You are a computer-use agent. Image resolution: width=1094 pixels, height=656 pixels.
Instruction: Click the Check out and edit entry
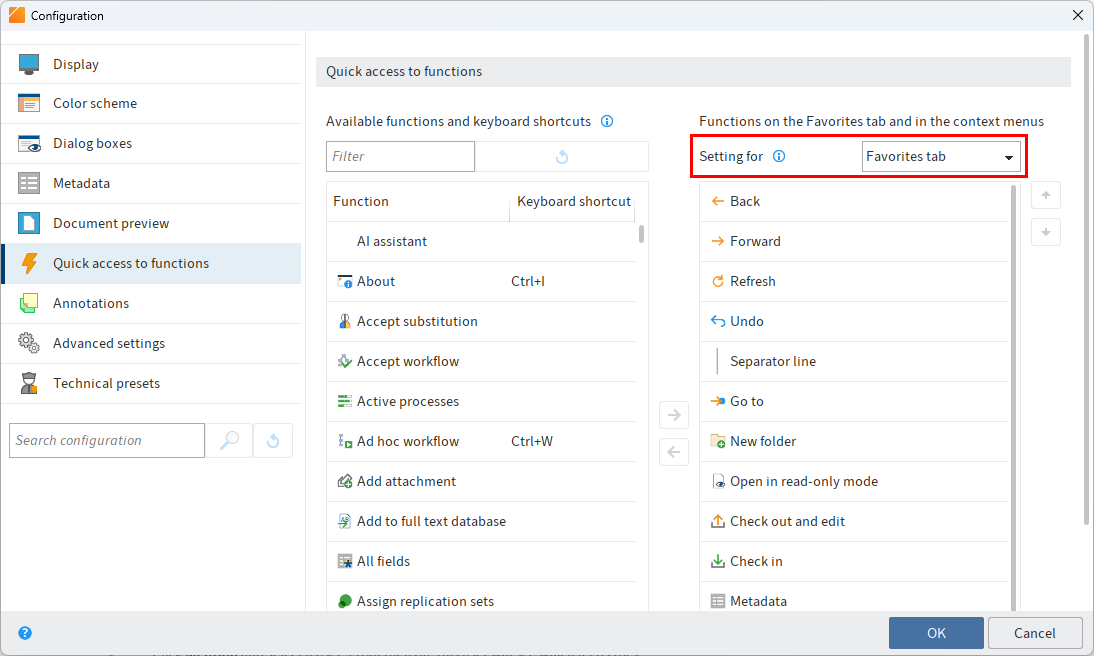click(x=785, y=521)
